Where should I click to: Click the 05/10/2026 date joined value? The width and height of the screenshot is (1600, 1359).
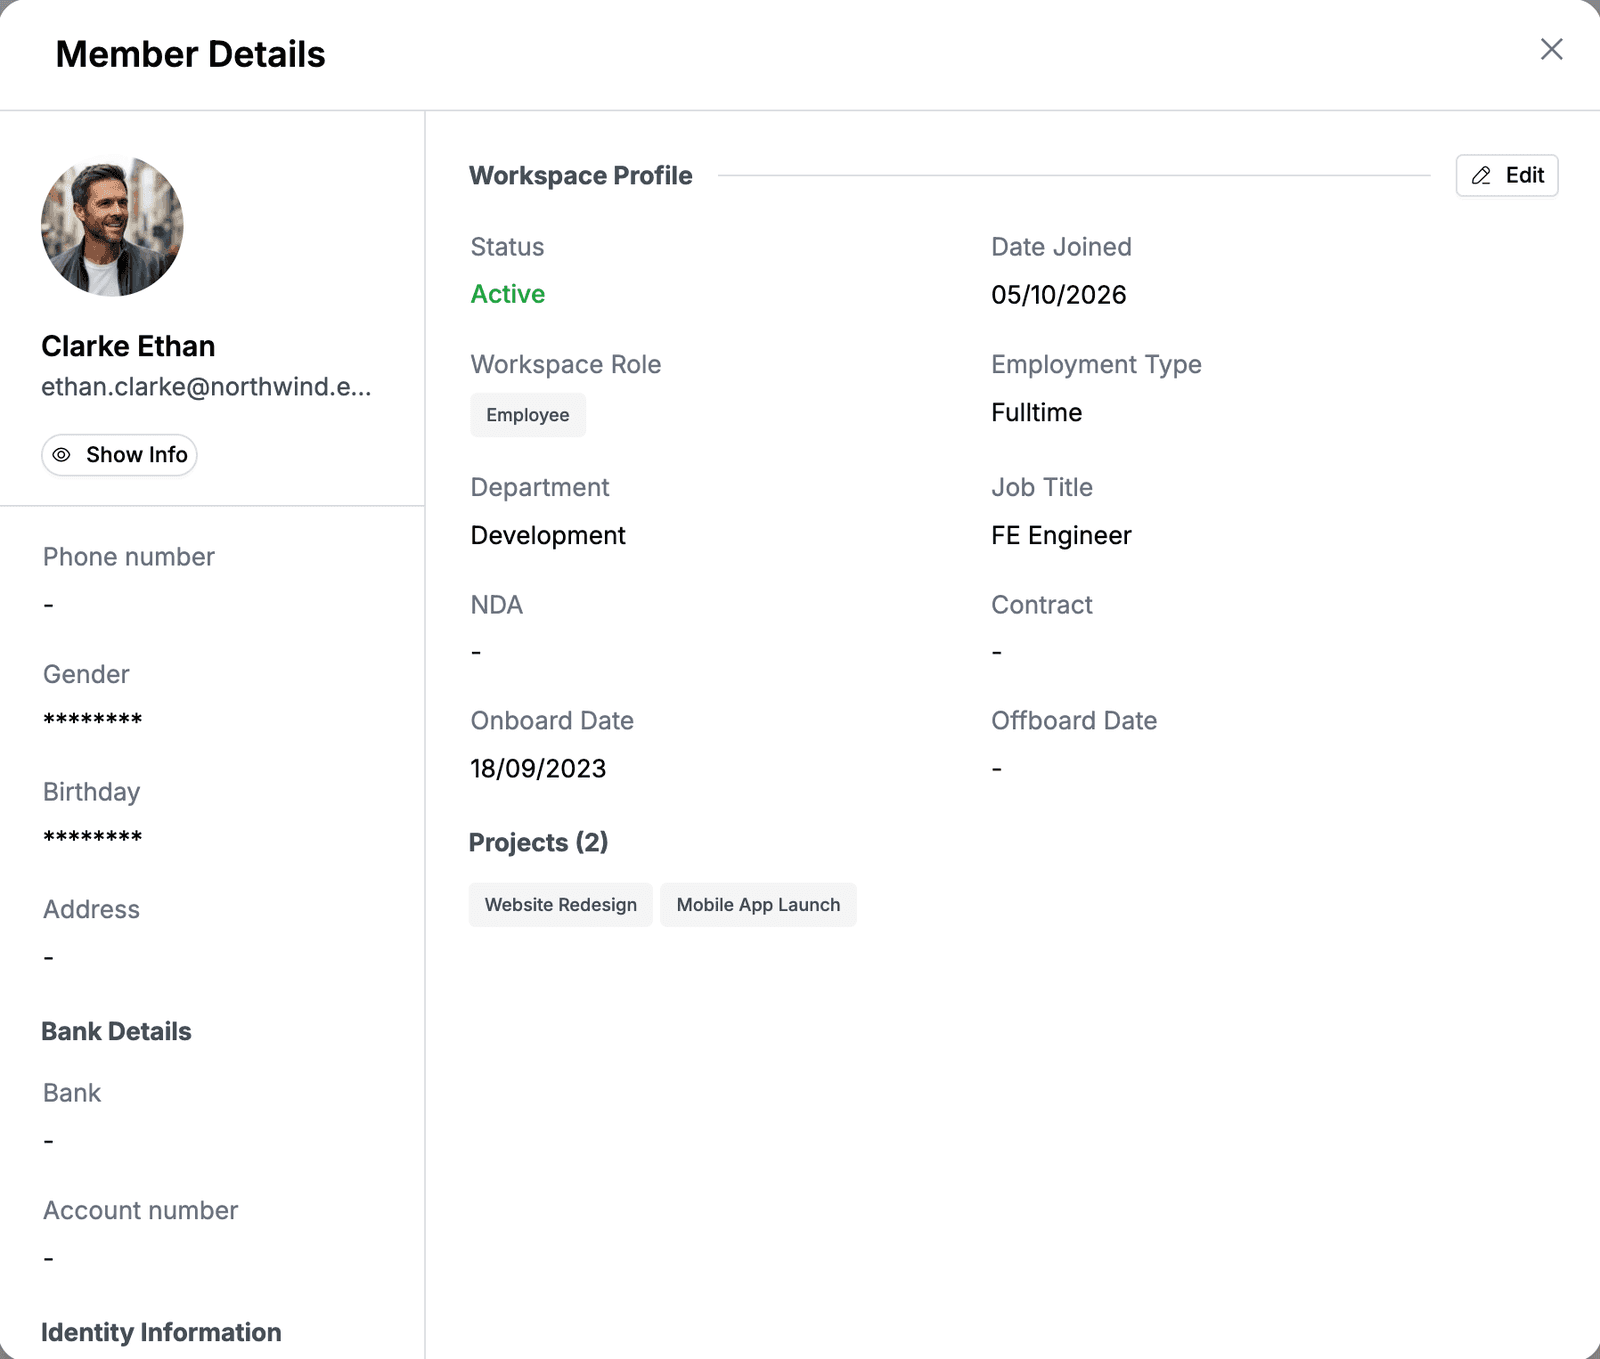(x=1059, y=295)
